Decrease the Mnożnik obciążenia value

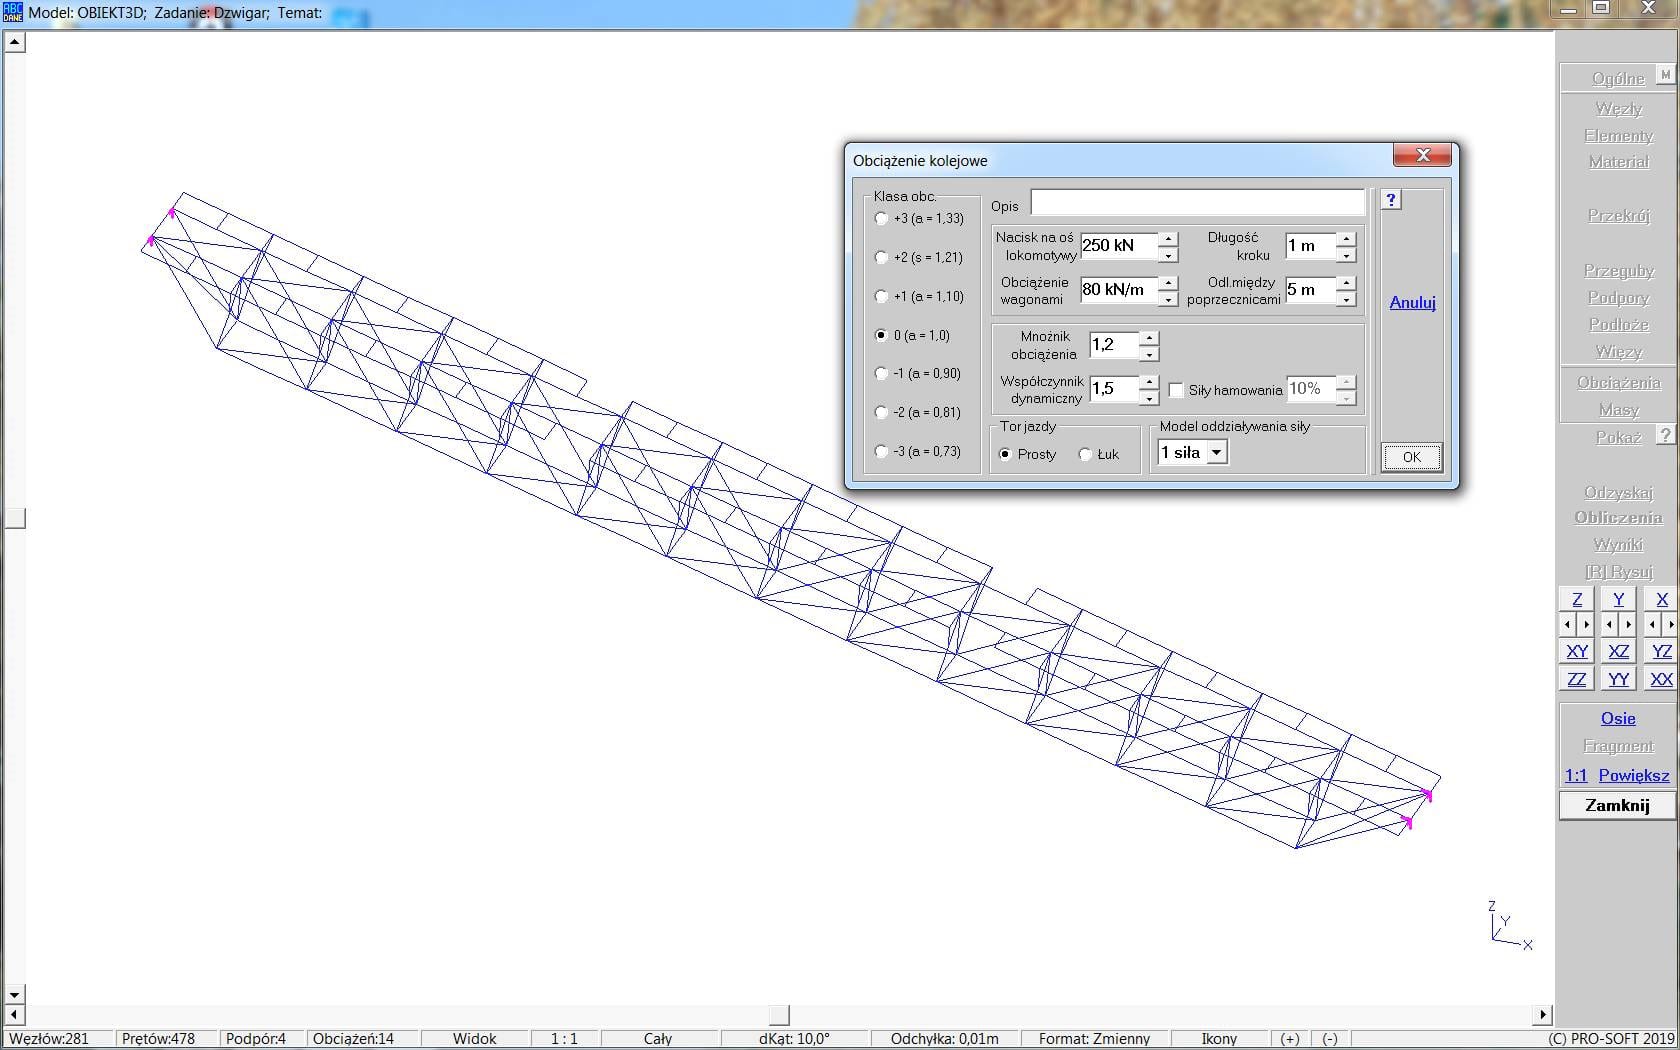(1149, 355)
